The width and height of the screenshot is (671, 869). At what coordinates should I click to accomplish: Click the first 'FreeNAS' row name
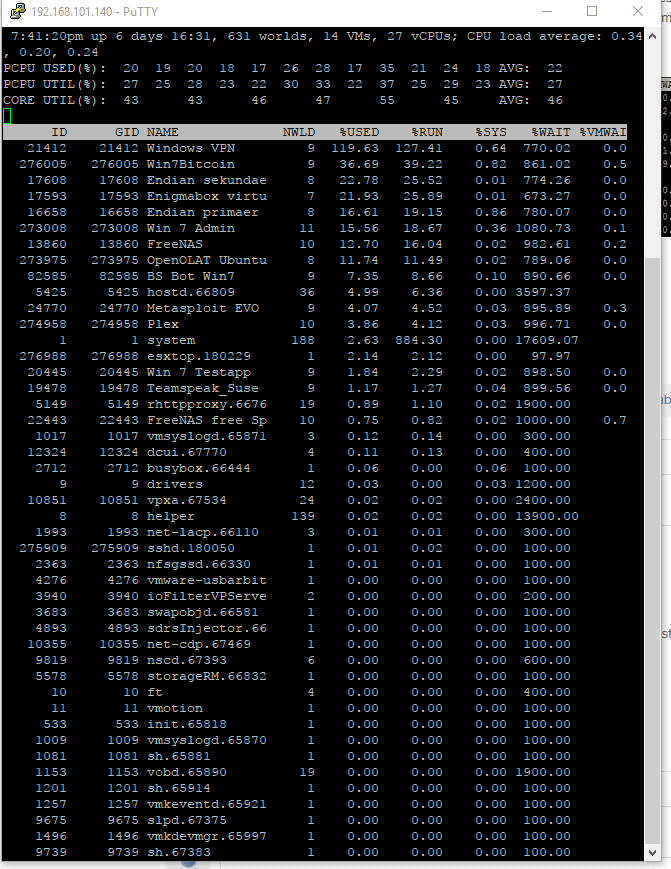click(175, 244)
